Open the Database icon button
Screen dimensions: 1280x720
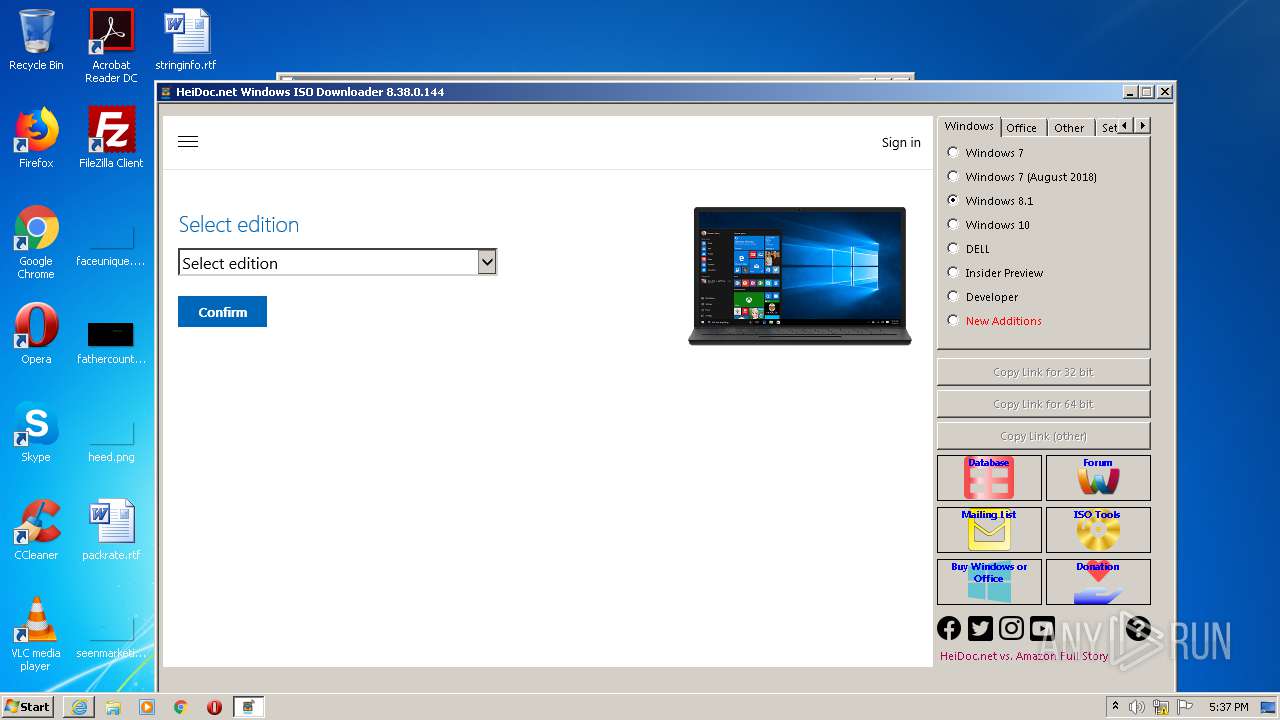click(989, 478)
